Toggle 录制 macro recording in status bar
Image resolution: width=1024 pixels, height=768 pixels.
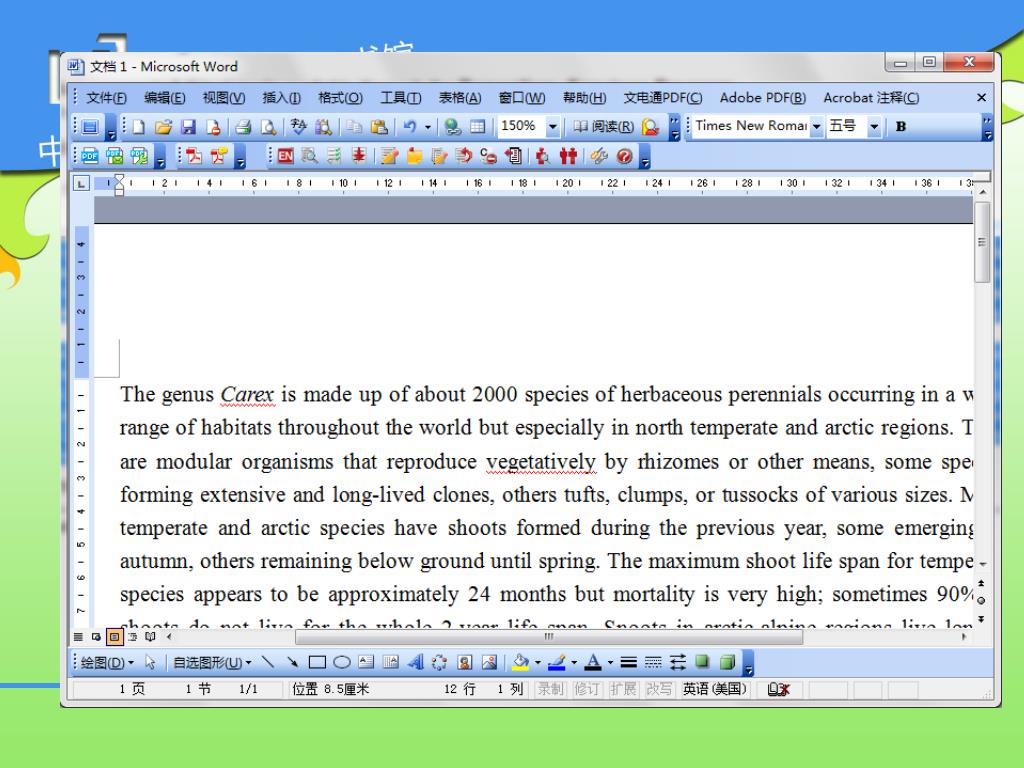pos(549,689)
